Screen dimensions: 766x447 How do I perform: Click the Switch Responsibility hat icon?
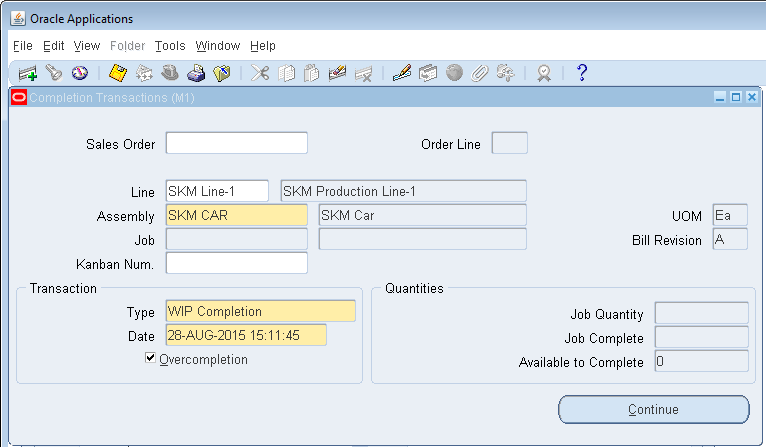pos(170,73)
